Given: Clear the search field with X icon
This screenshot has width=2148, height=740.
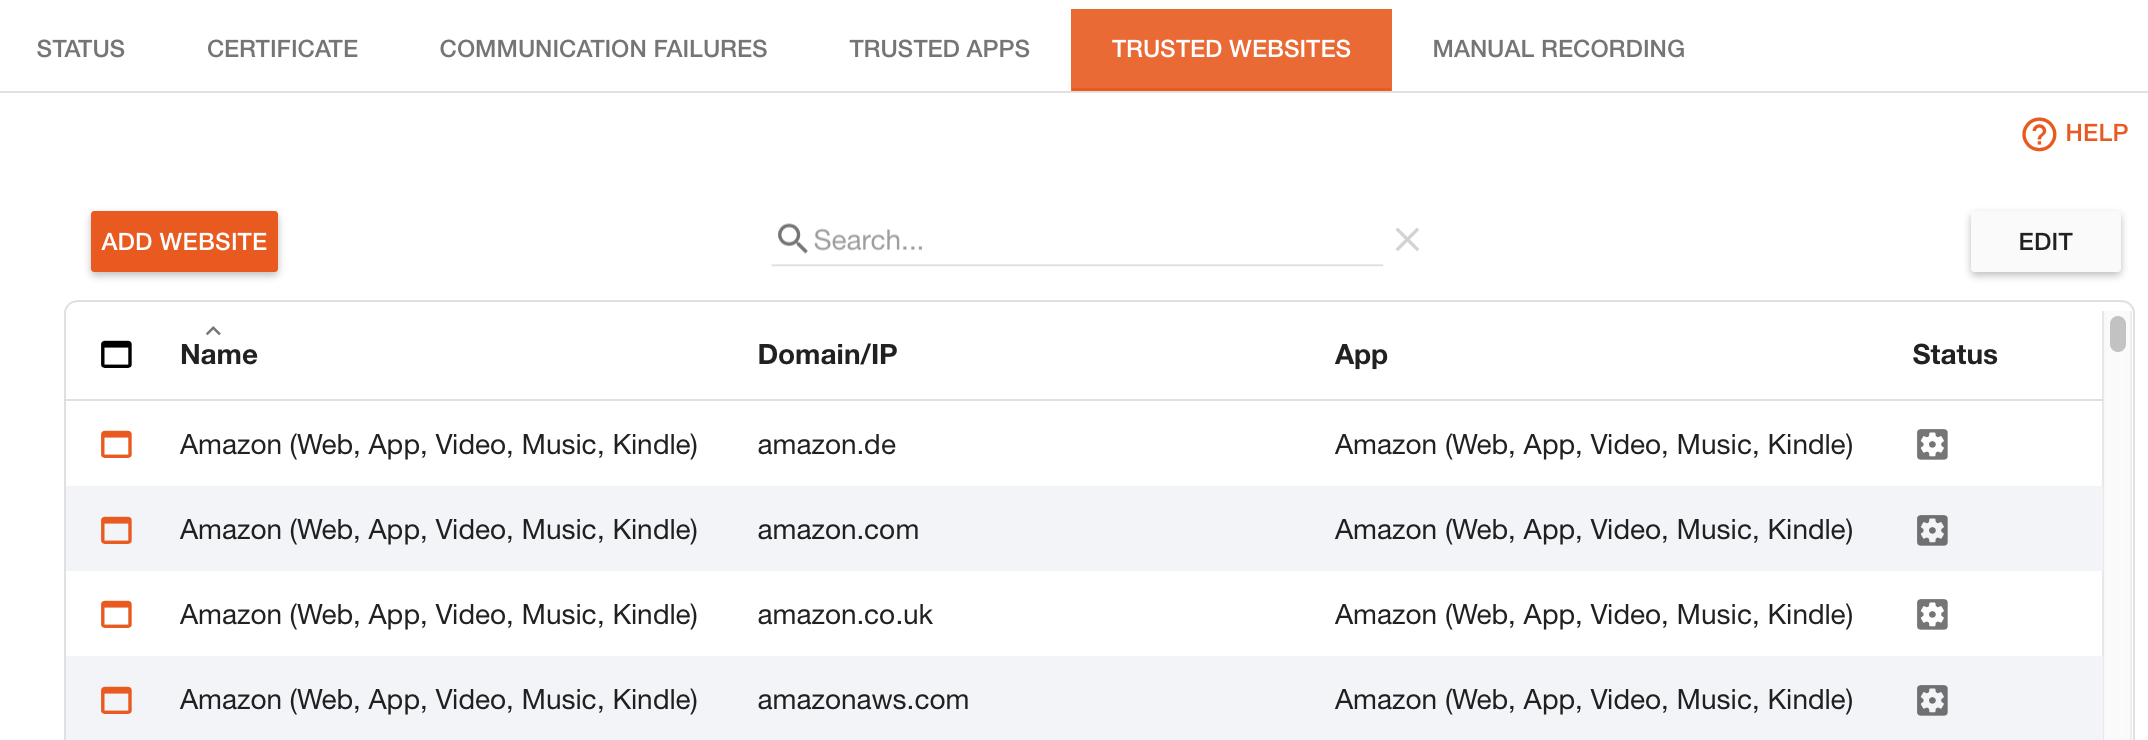Looking at the screenshot, I should click(x=1407, y=239).
